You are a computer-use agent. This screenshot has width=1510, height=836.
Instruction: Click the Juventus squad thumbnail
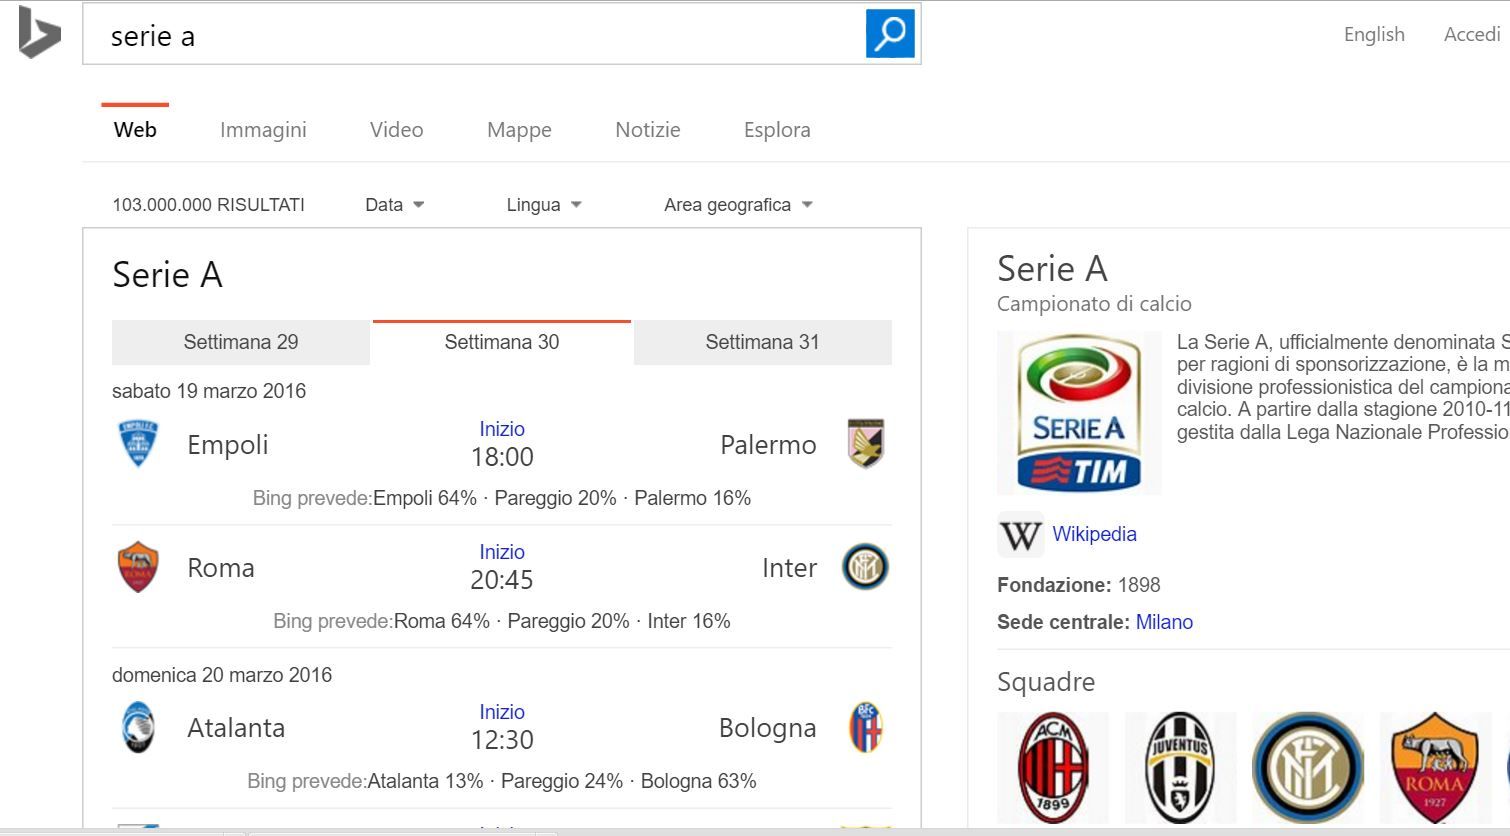click(1180, 767)
